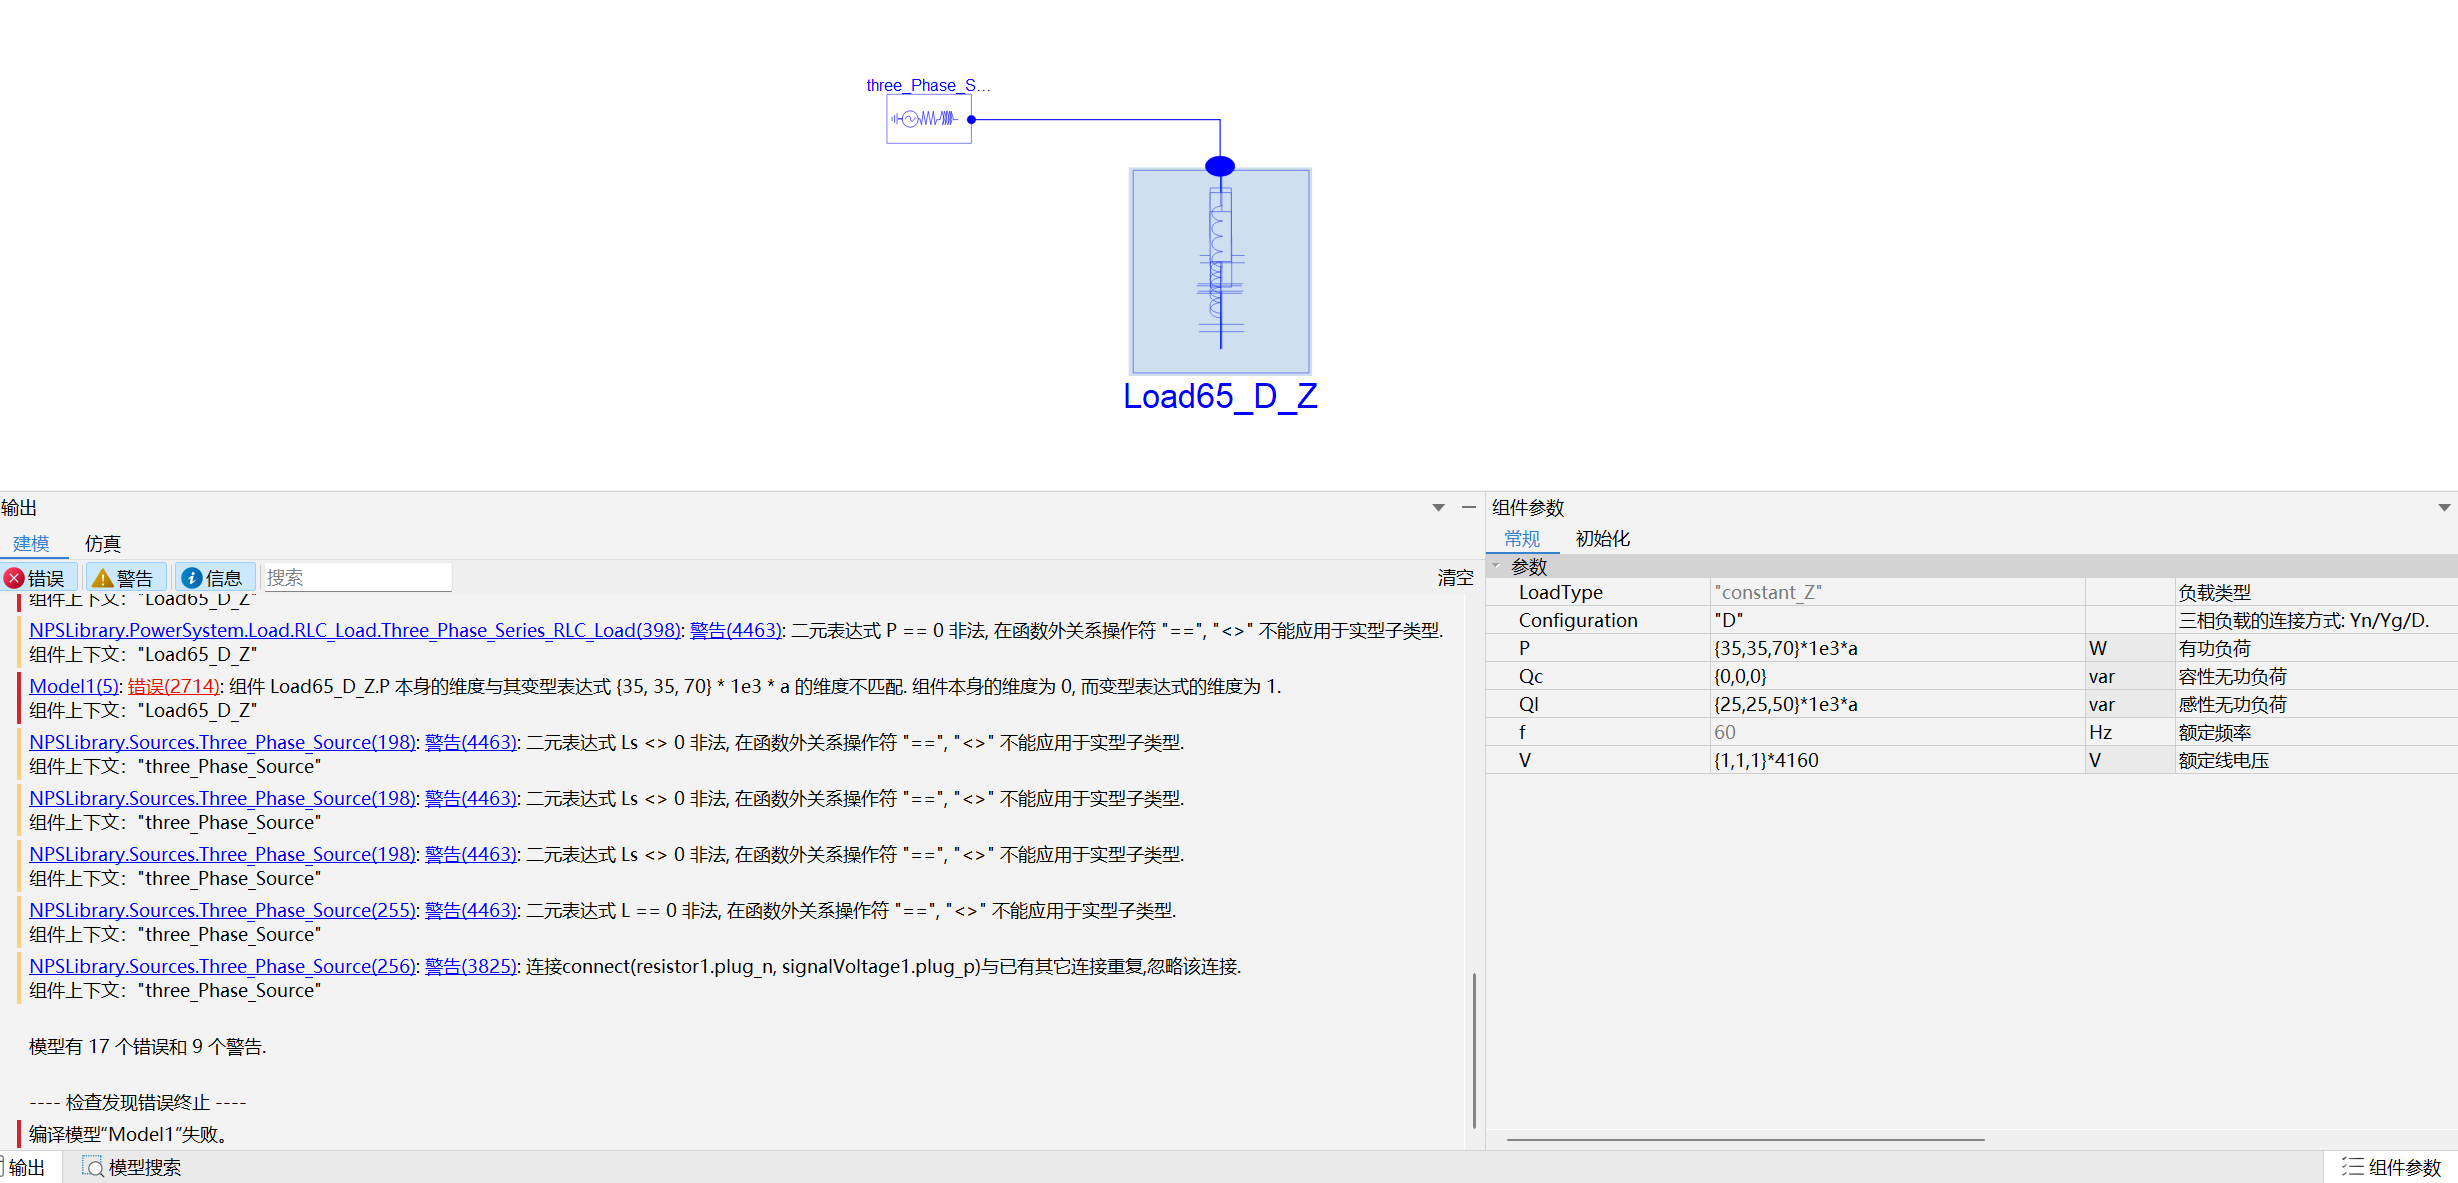Open the bottom 模型搜索 tab
This screenshot has height=1183, width=2458.
(x=132, y=1167)
